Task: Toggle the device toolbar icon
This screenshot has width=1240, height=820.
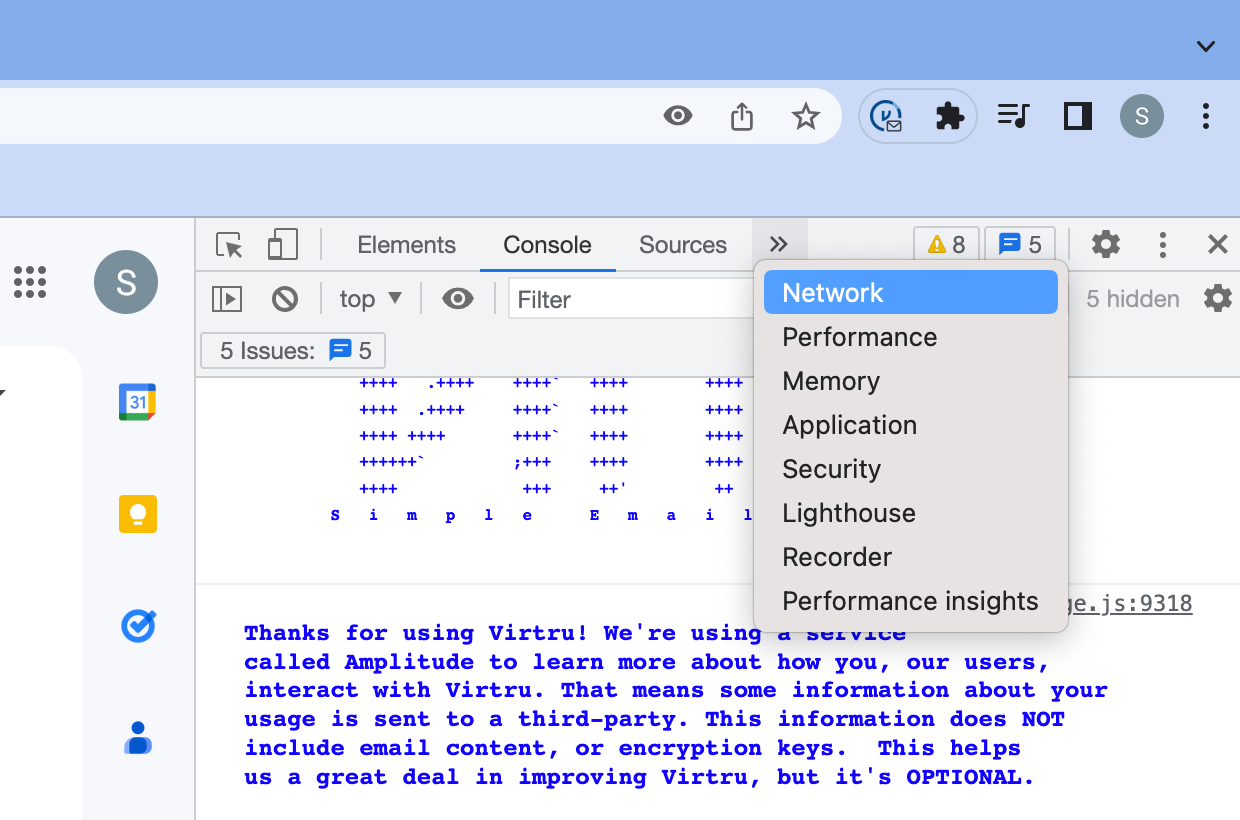Action: tap(283, 245)
